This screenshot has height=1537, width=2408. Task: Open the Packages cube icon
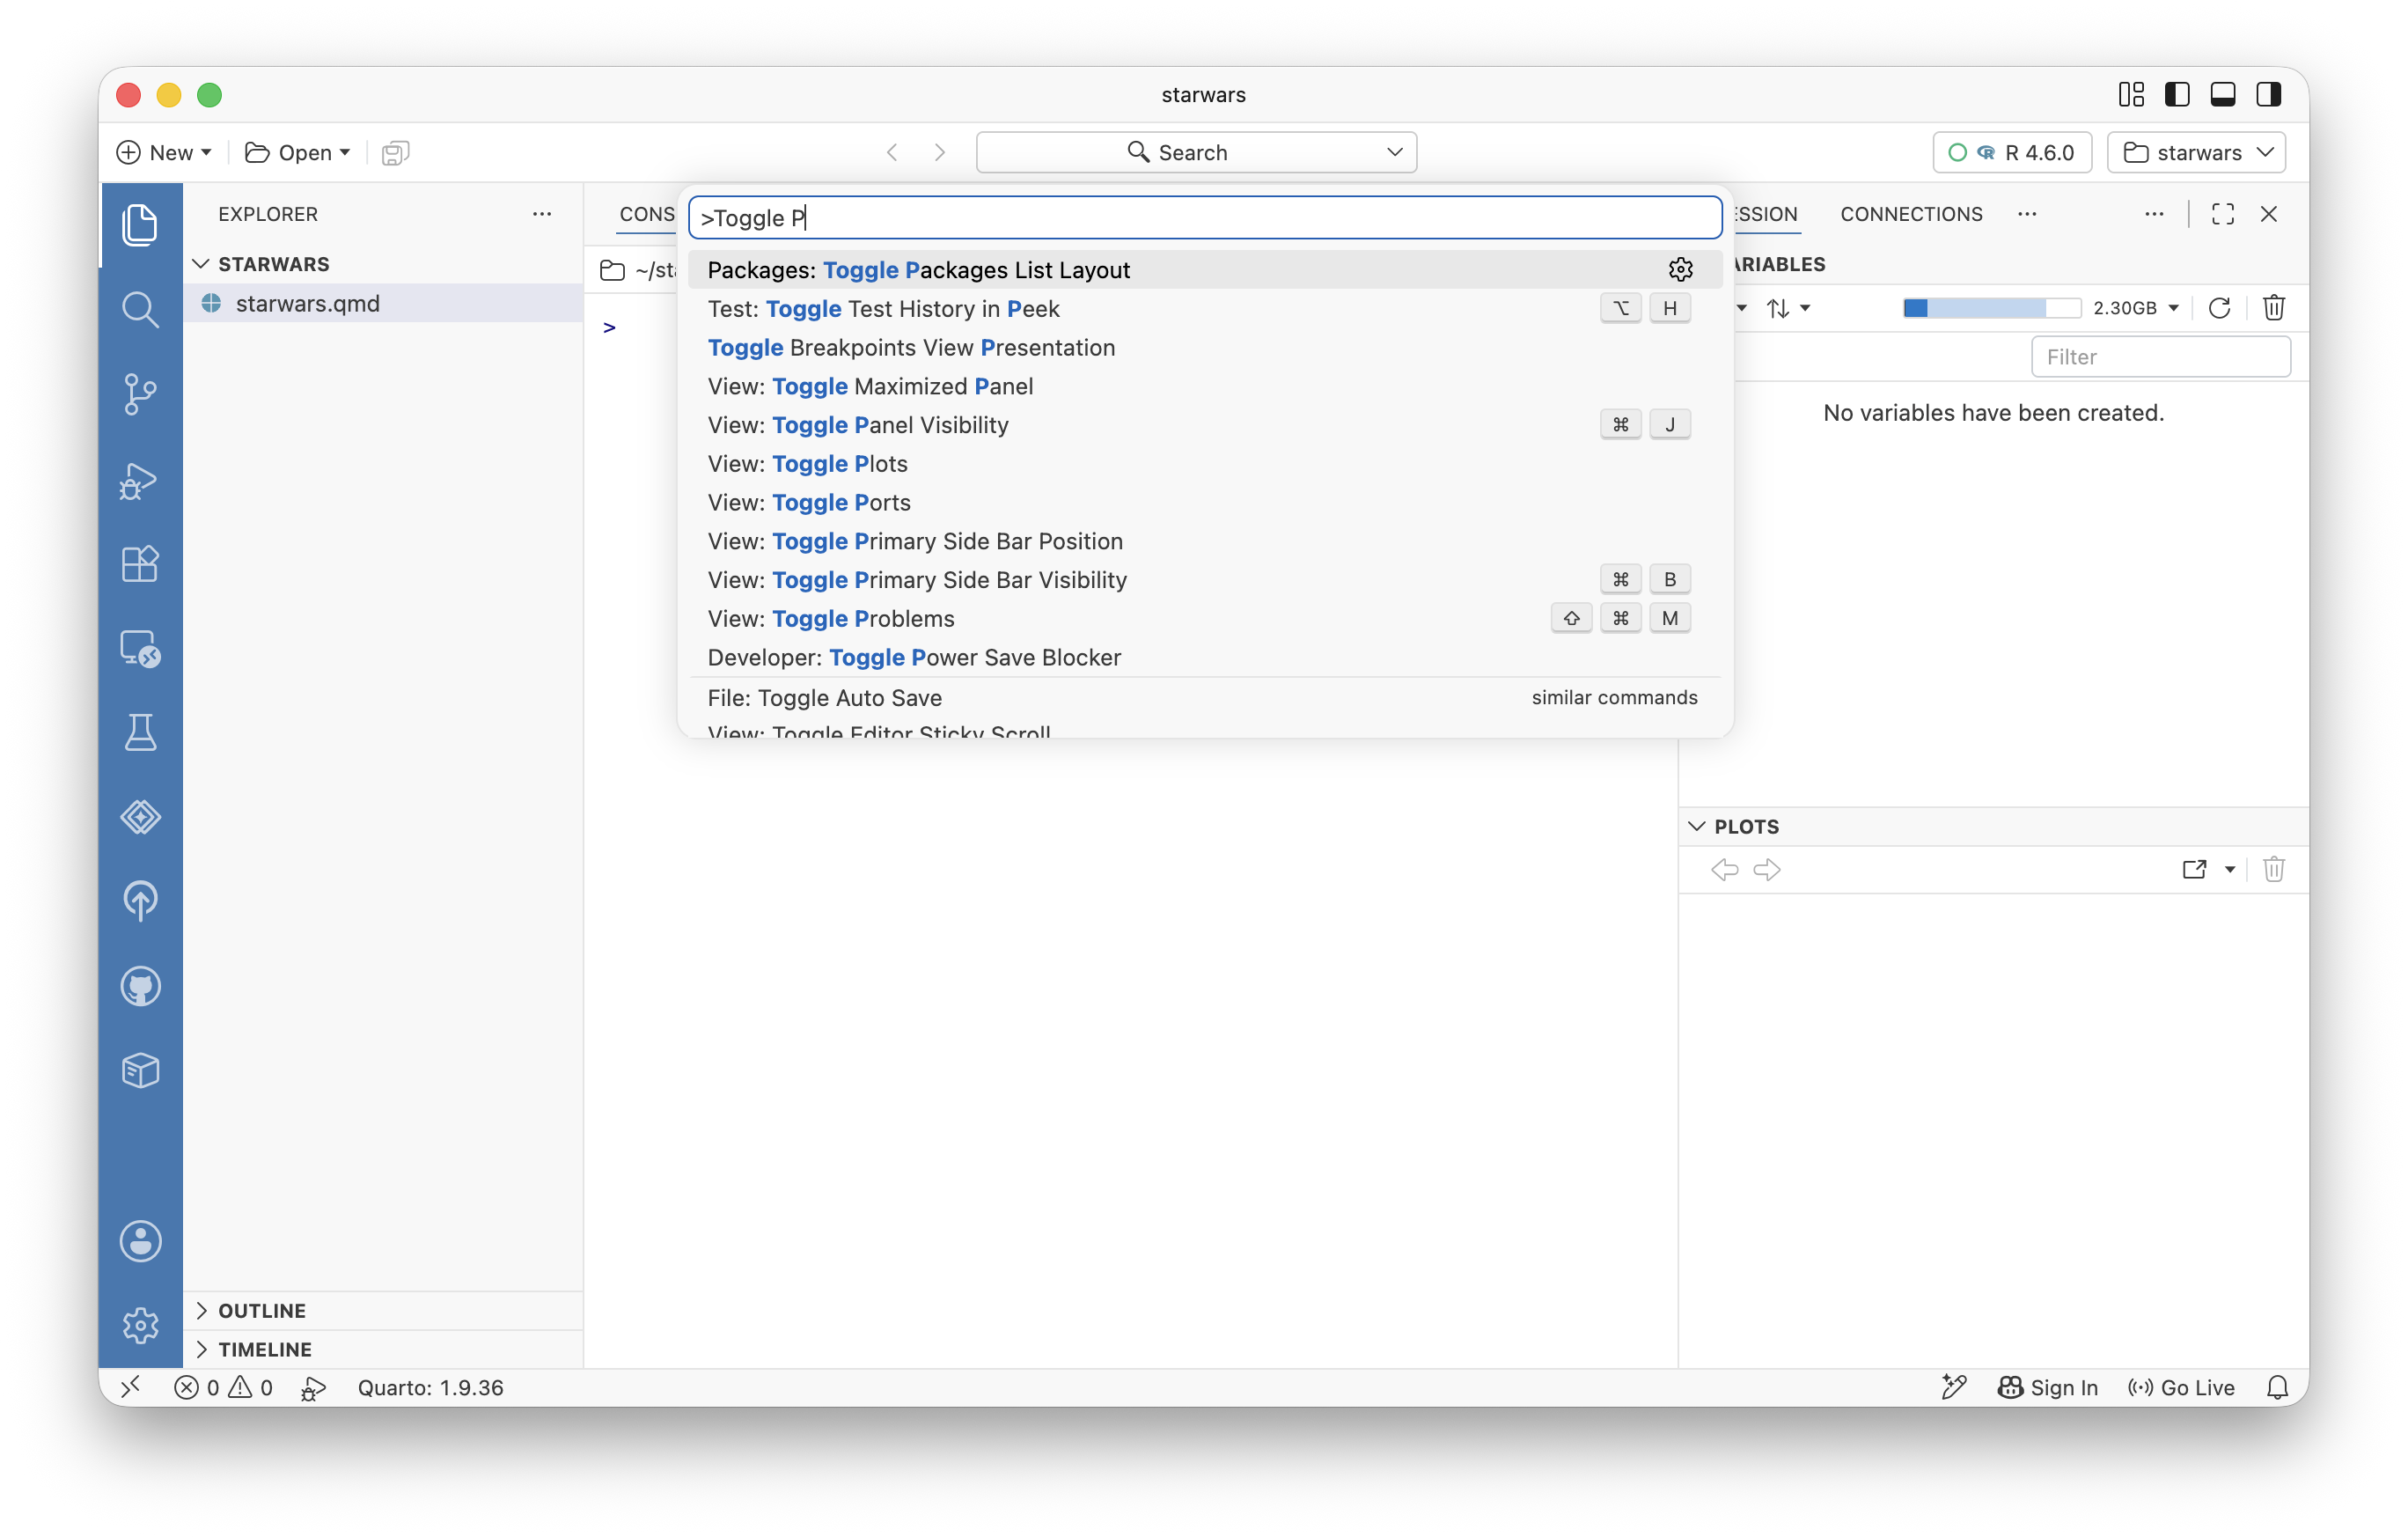click(140, 1070)
